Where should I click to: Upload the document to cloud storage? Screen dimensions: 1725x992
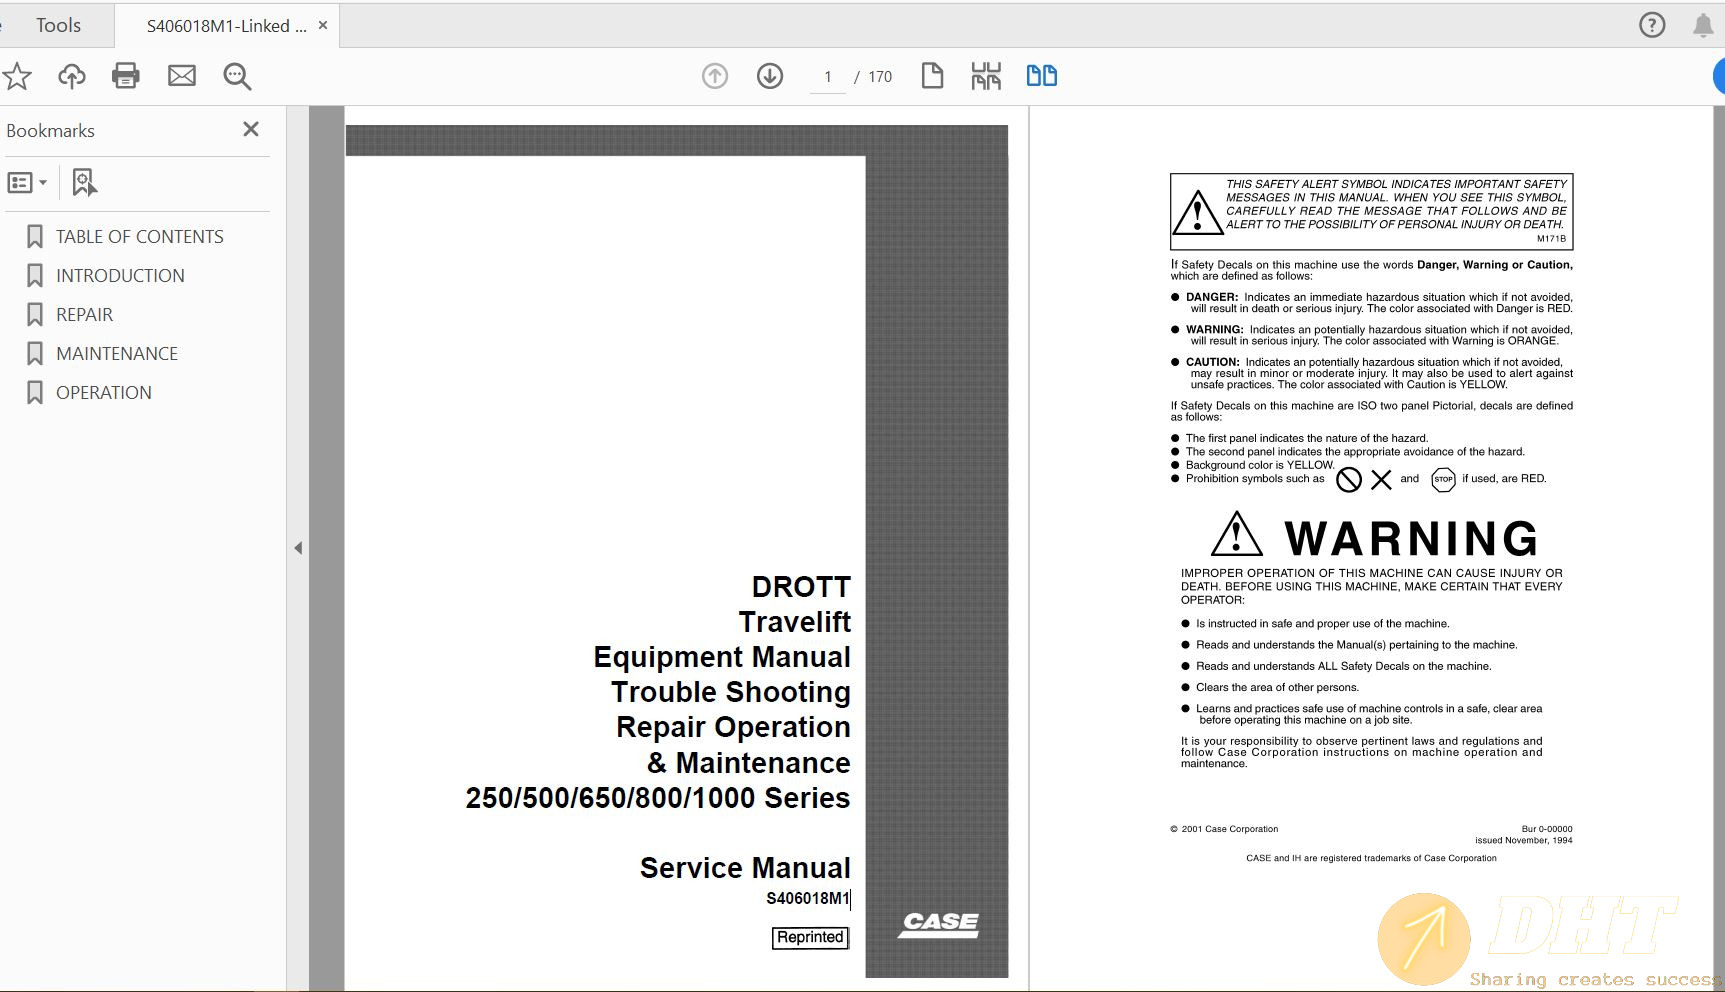point(71,75)
